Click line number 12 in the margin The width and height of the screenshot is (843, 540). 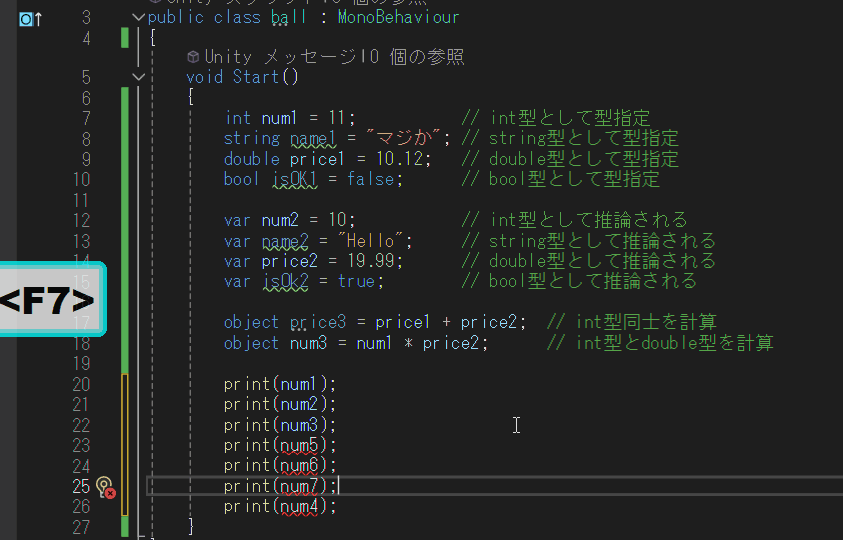pos(81,220)
